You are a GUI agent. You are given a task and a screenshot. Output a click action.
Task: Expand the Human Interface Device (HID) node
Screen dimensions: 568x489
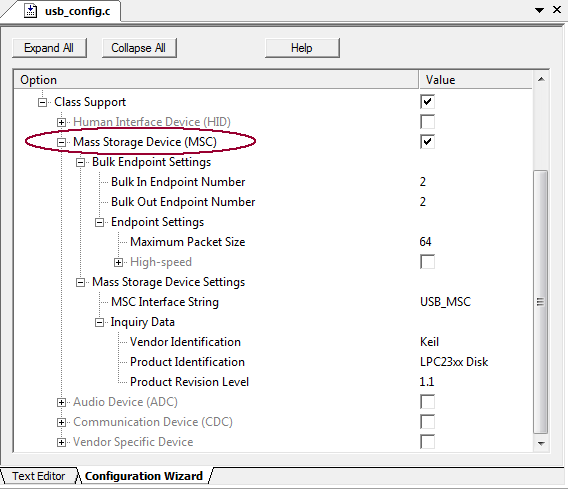tap(61, 122)
